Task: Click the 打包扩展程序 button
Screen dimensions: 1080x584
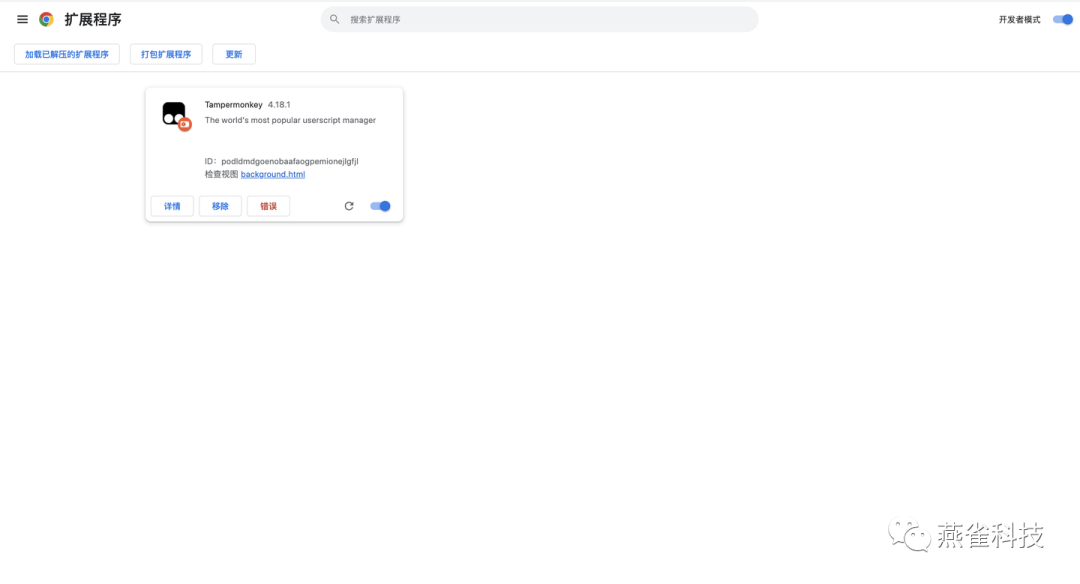Action: [165, 54]
